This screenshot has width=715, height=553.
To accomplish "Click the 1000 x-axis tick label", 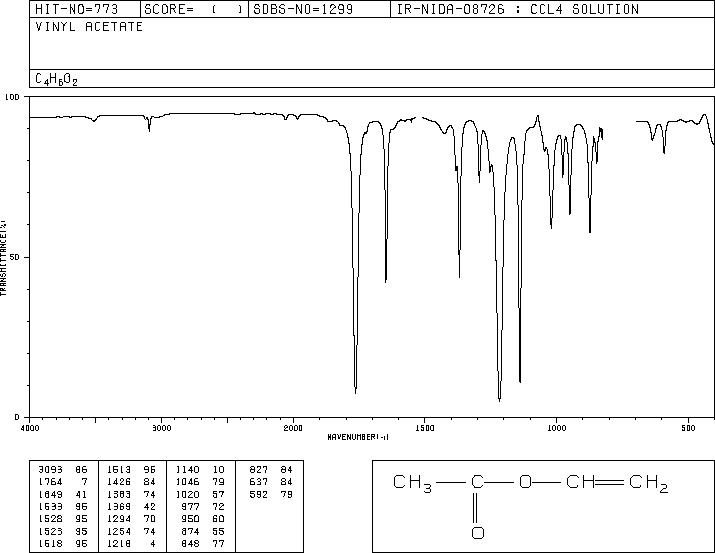I will coord(557,428).
